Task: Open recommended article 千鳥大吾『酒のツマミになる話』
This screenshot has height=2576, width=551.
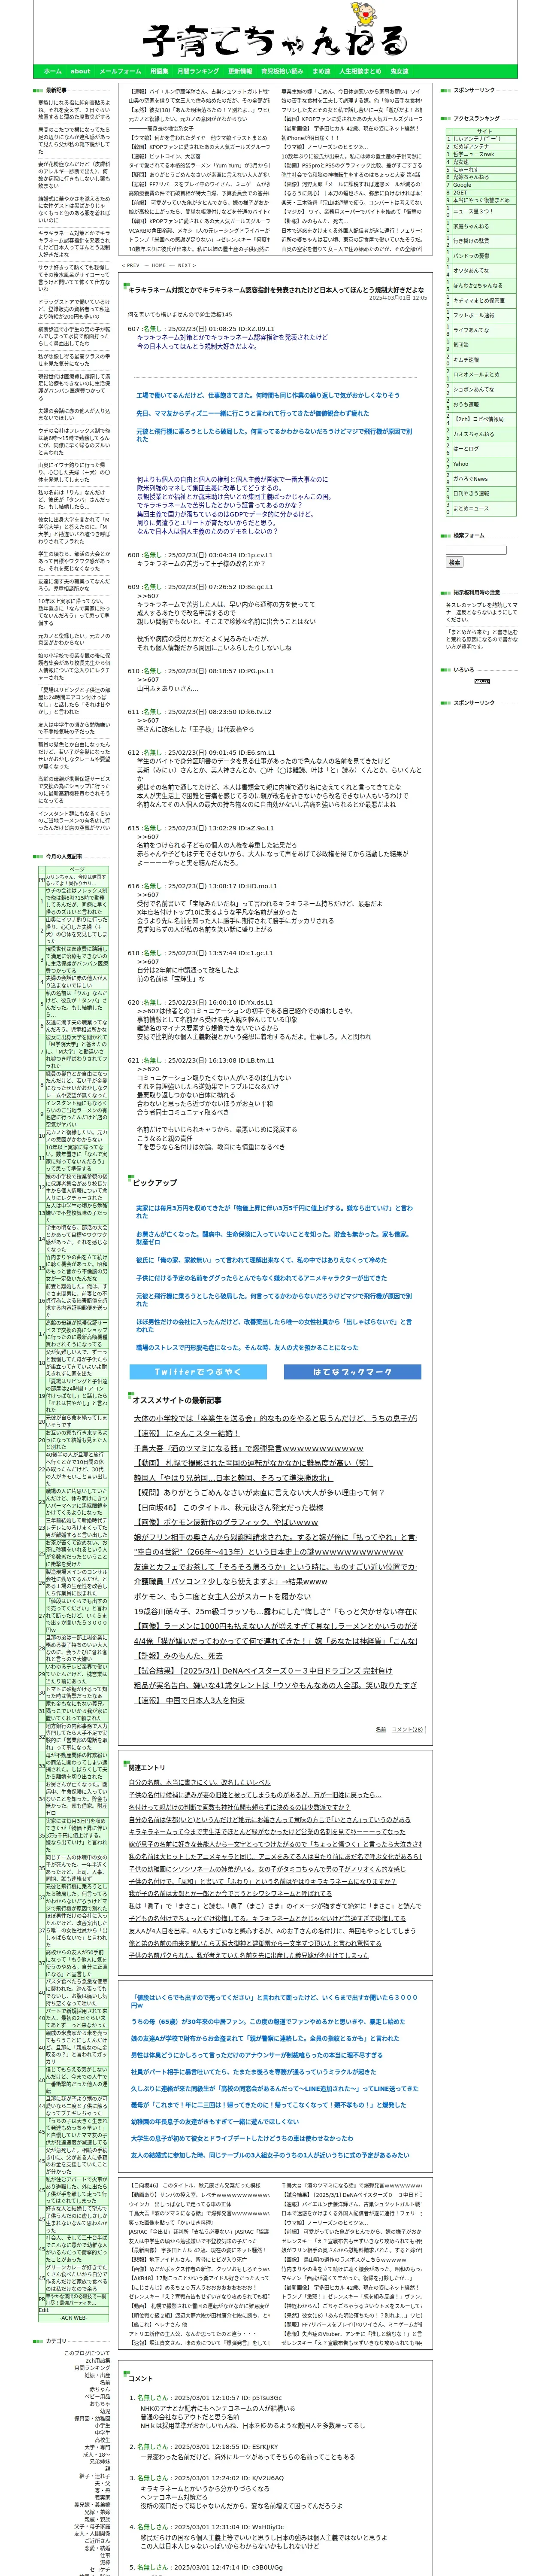Action: coord(249,1448)
